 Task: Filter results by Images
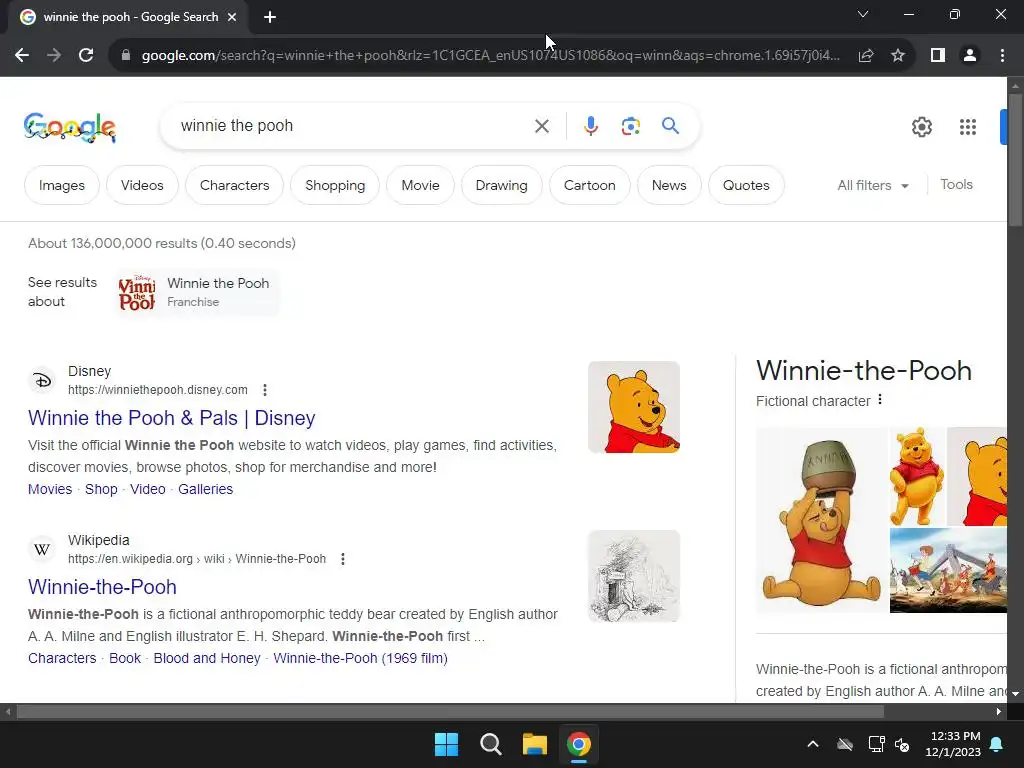[62, 185]
